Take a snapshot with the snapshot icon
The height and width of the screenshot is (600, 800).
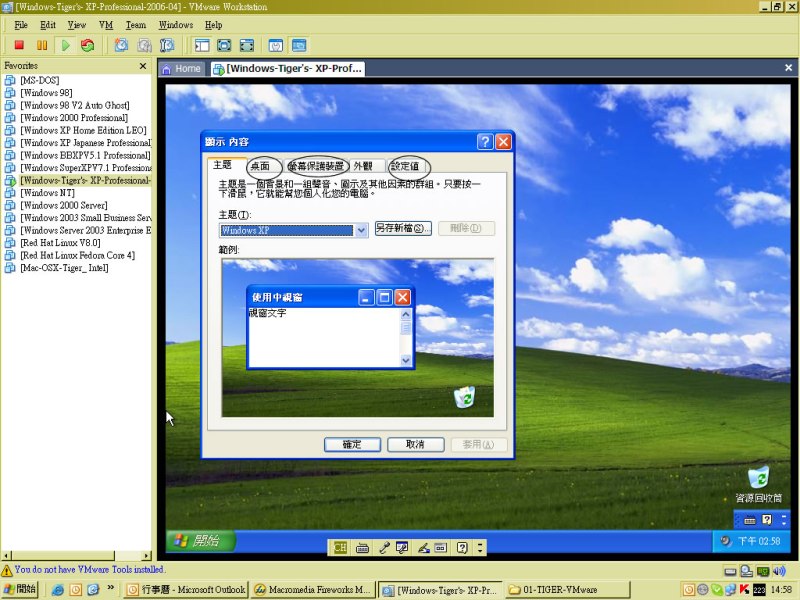point(121,45)
